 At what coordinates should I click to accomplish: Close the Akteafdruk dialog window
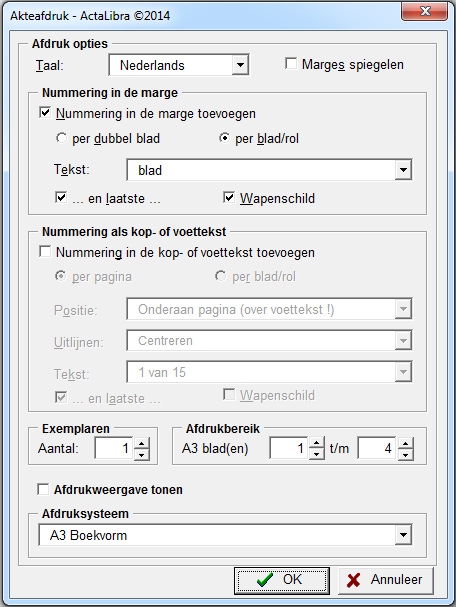pos(425,11)
